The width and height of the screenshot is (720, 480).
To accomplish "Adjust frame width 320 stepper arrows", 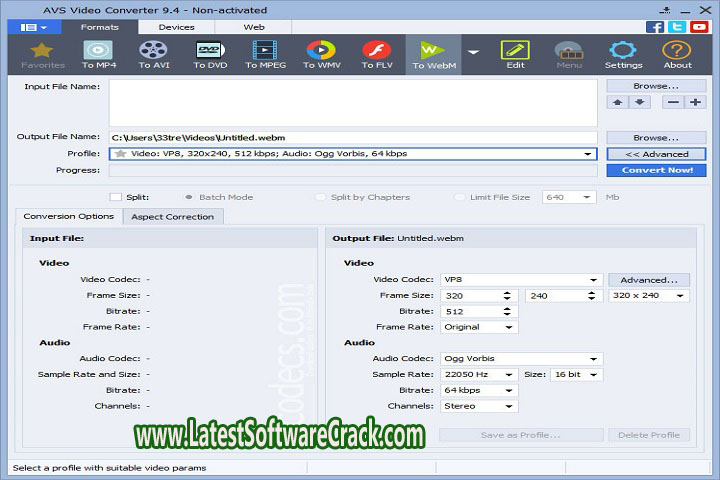I will [x=507, y=296].
